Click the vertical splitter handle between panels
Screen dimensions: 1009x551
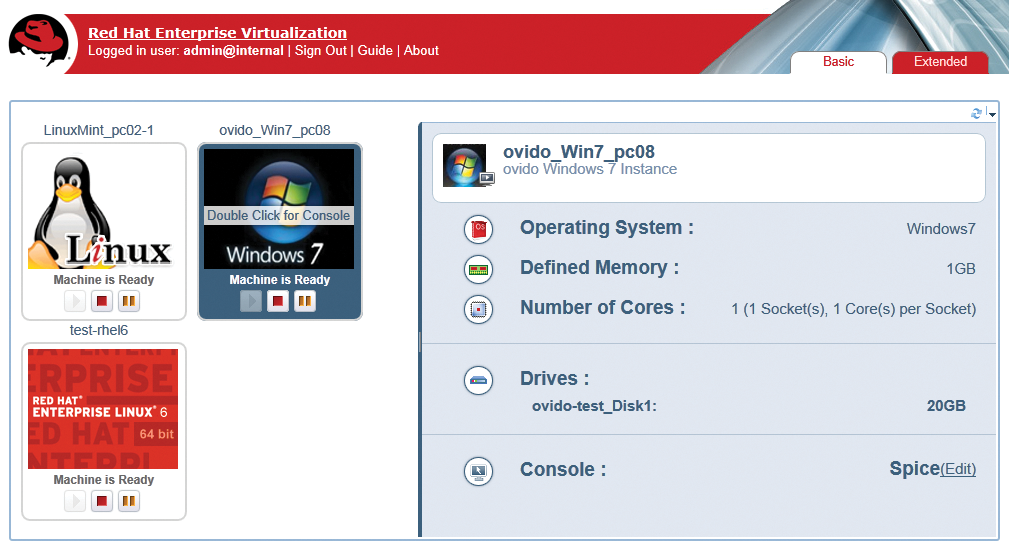[x=420, y=342]
